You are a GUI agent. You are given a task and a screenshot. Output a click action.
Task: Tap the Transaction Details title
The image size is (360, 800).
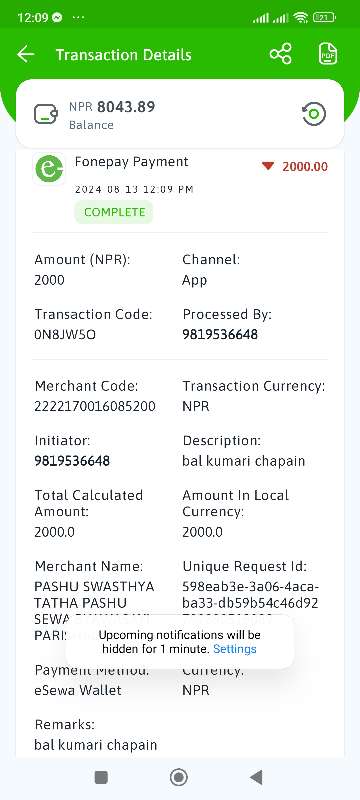click(x=123, y=55)
